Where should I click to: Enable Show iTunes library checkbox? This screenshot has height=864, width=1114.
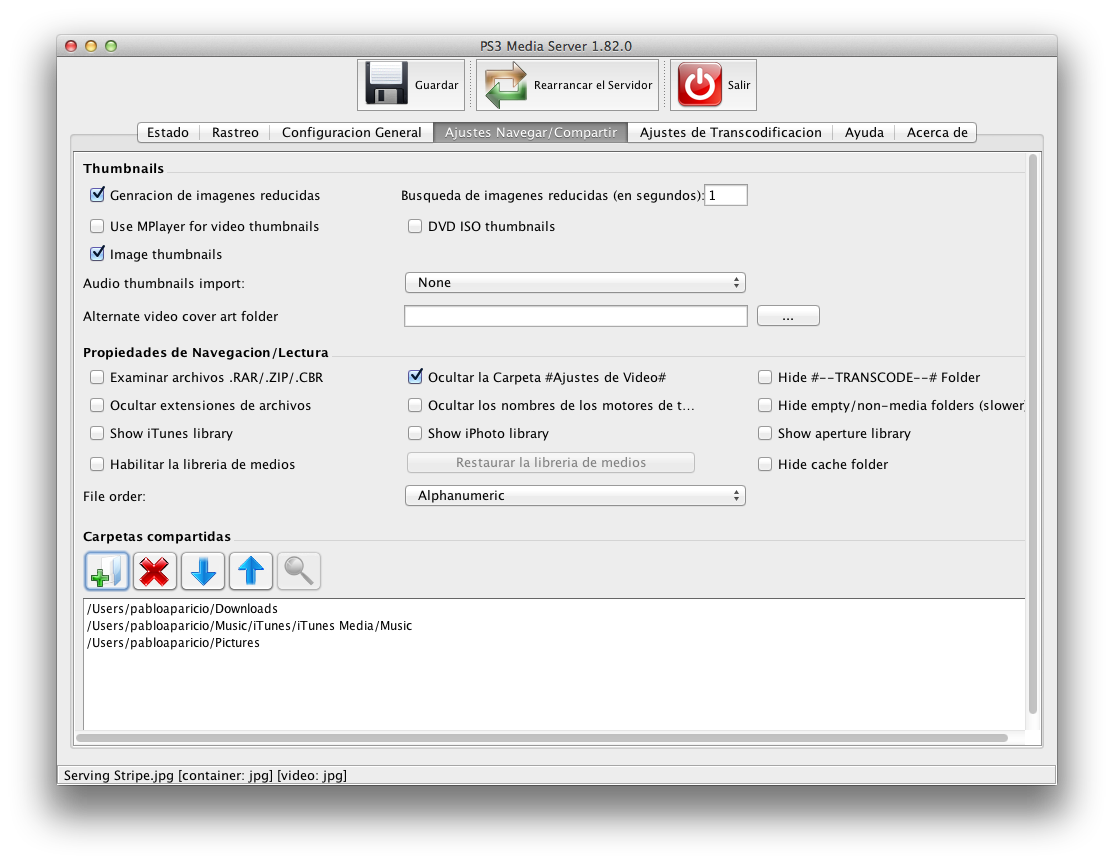pos(97,433)
